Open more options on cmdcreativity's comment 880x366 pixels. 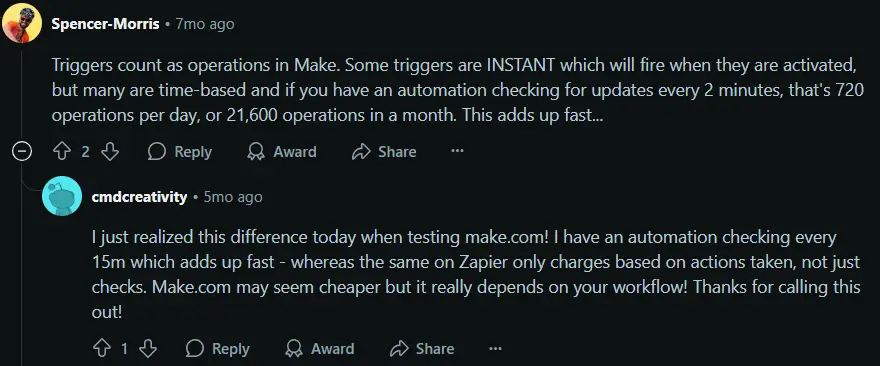point(495,349)
